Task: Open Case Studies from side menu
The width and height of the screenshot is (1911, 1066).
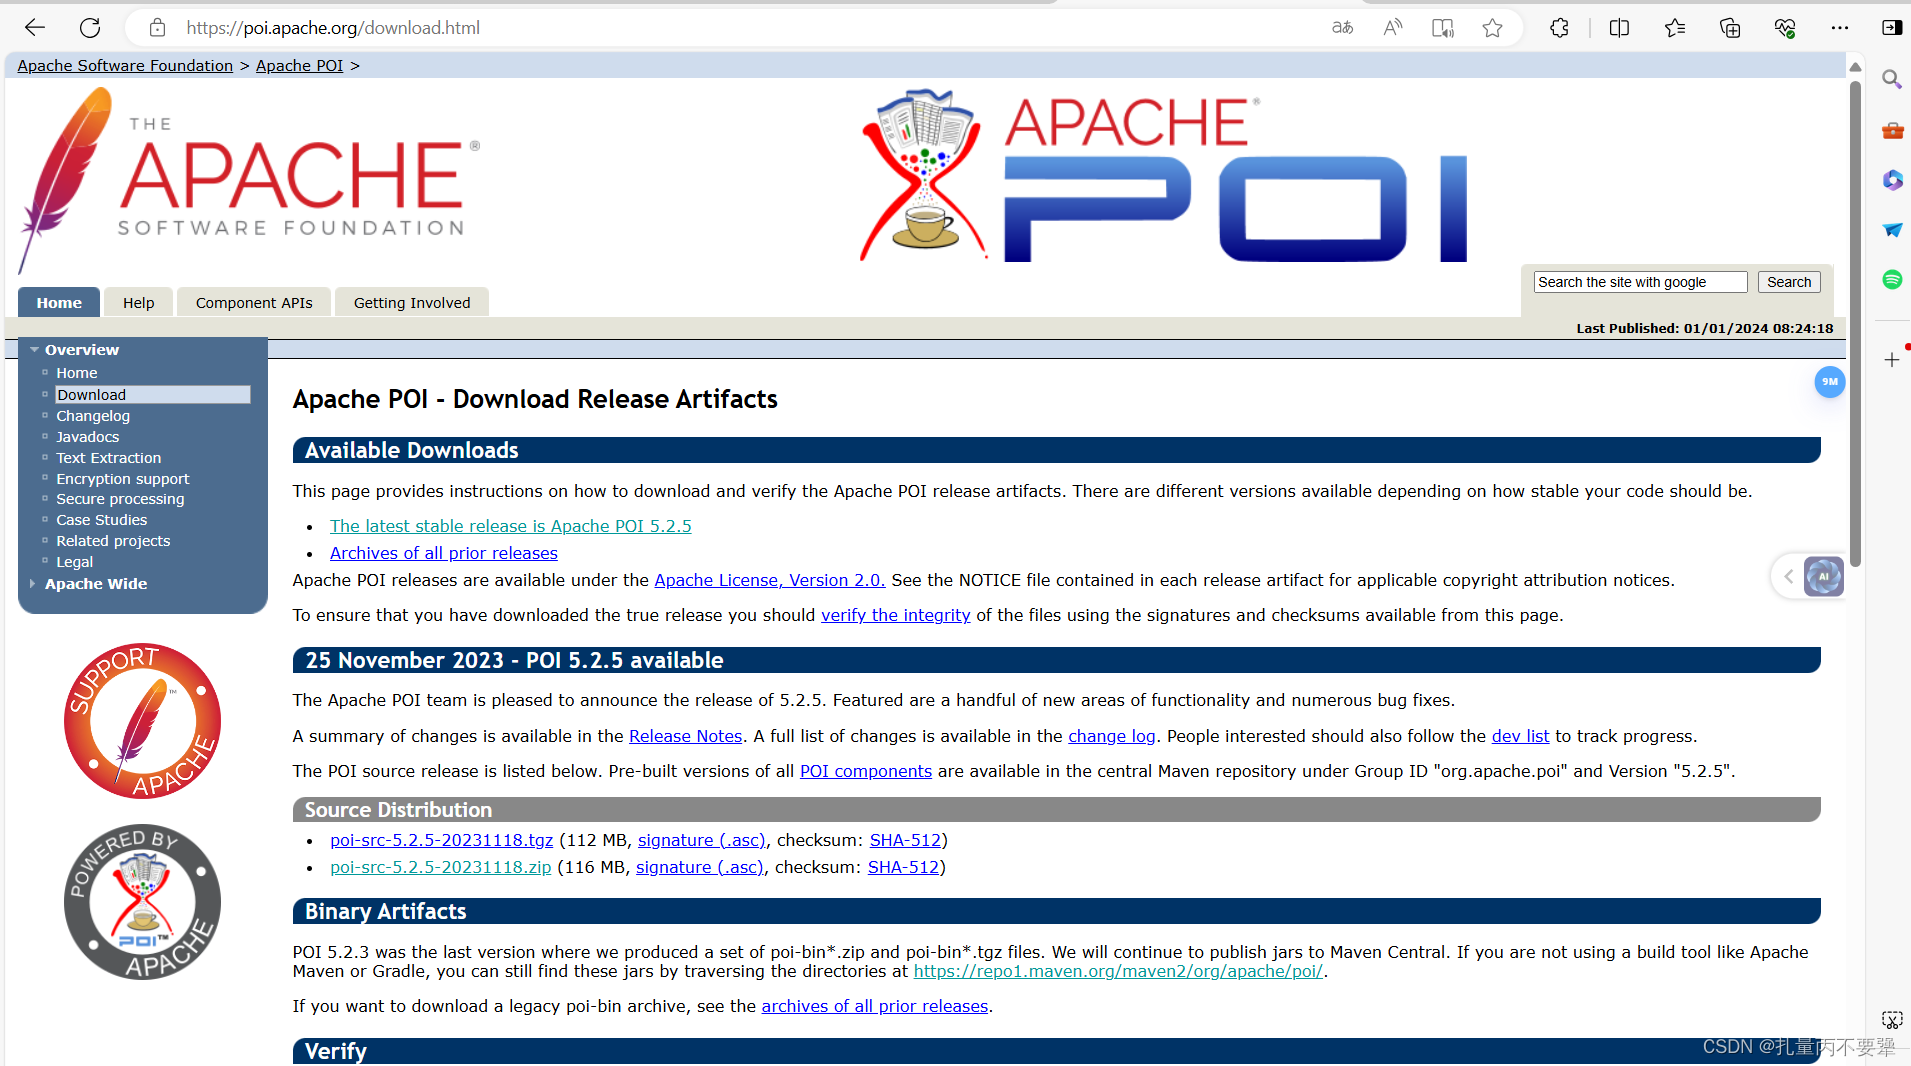Action: coord(102,520)
